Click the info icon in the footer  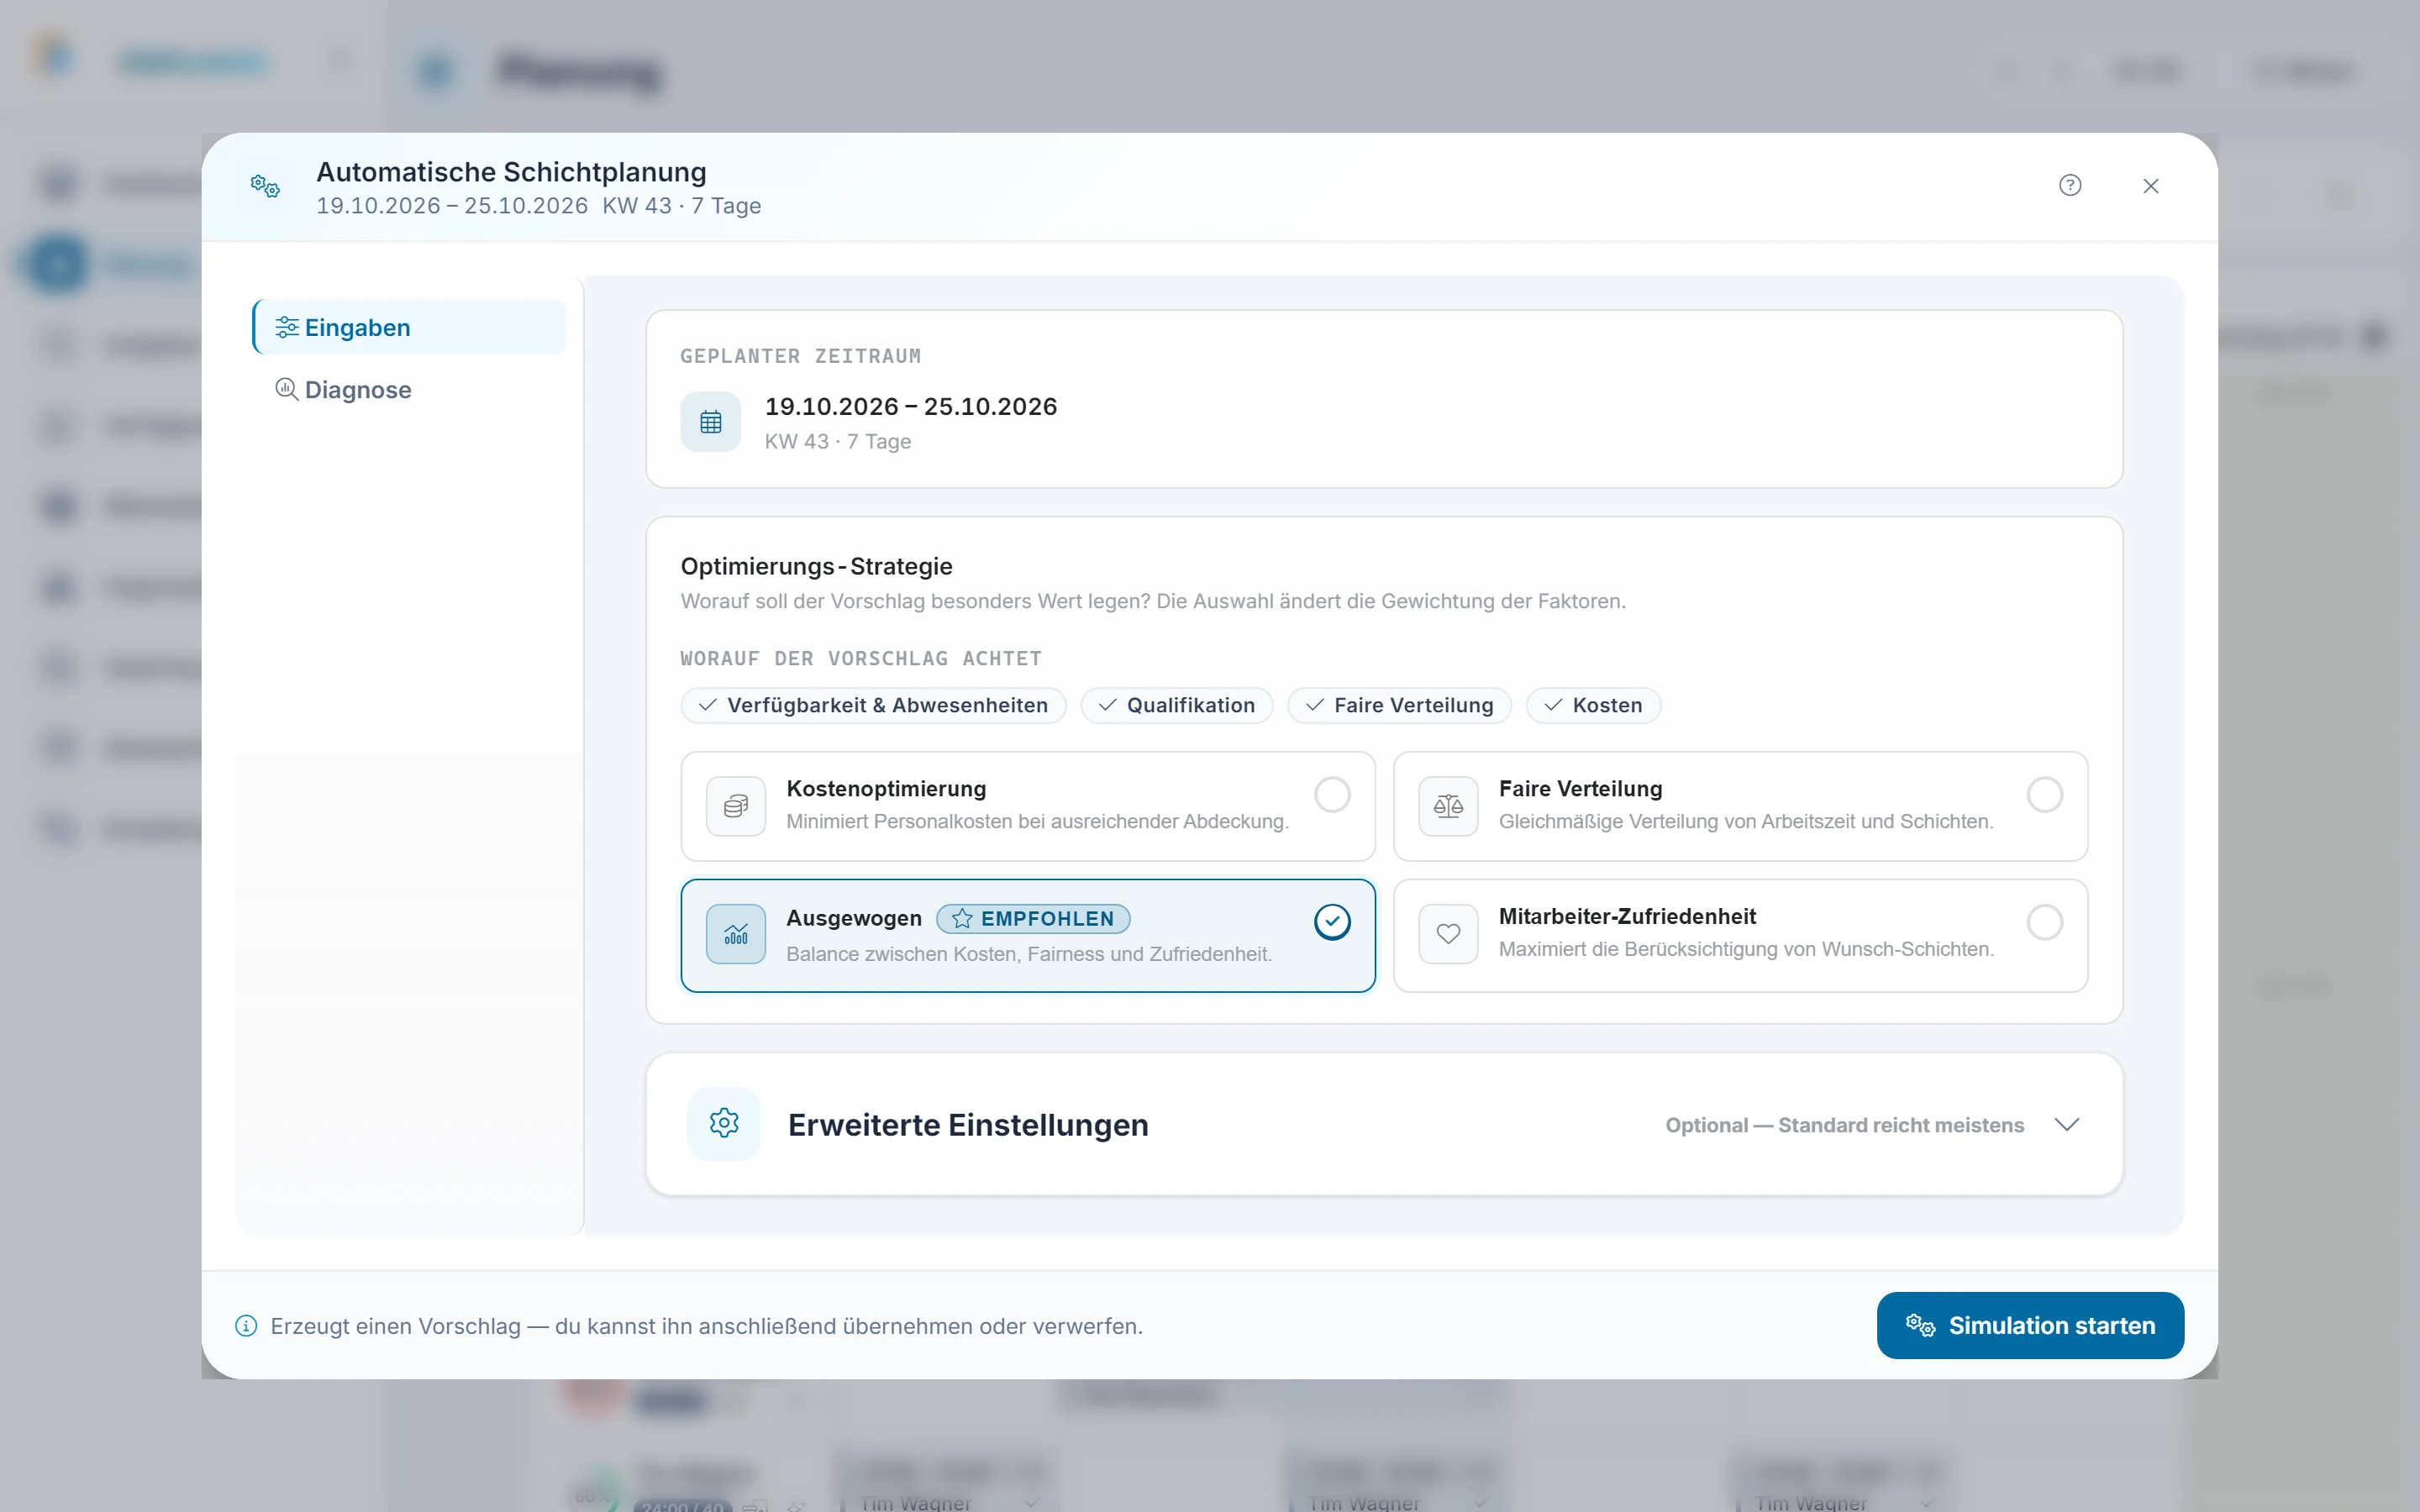(246, 1326)
